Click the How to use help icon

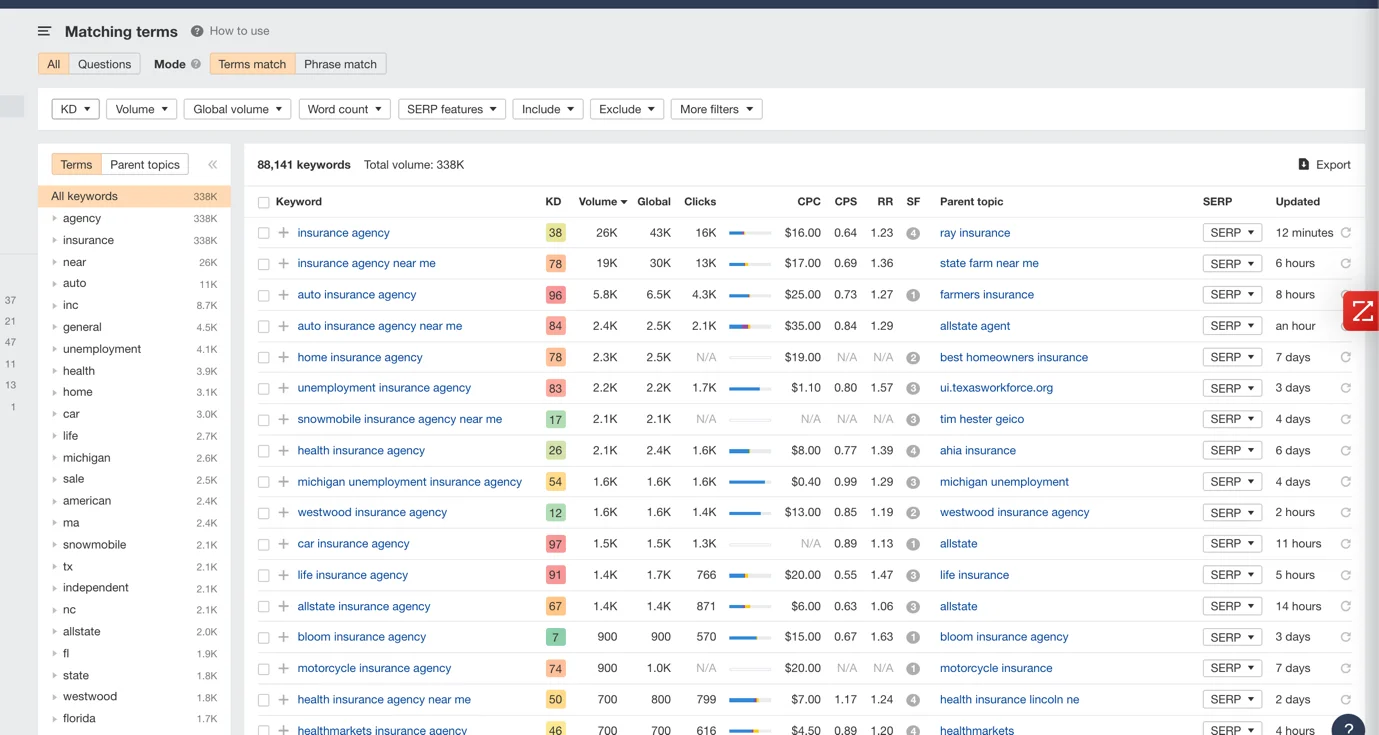(x=197, y=31)
